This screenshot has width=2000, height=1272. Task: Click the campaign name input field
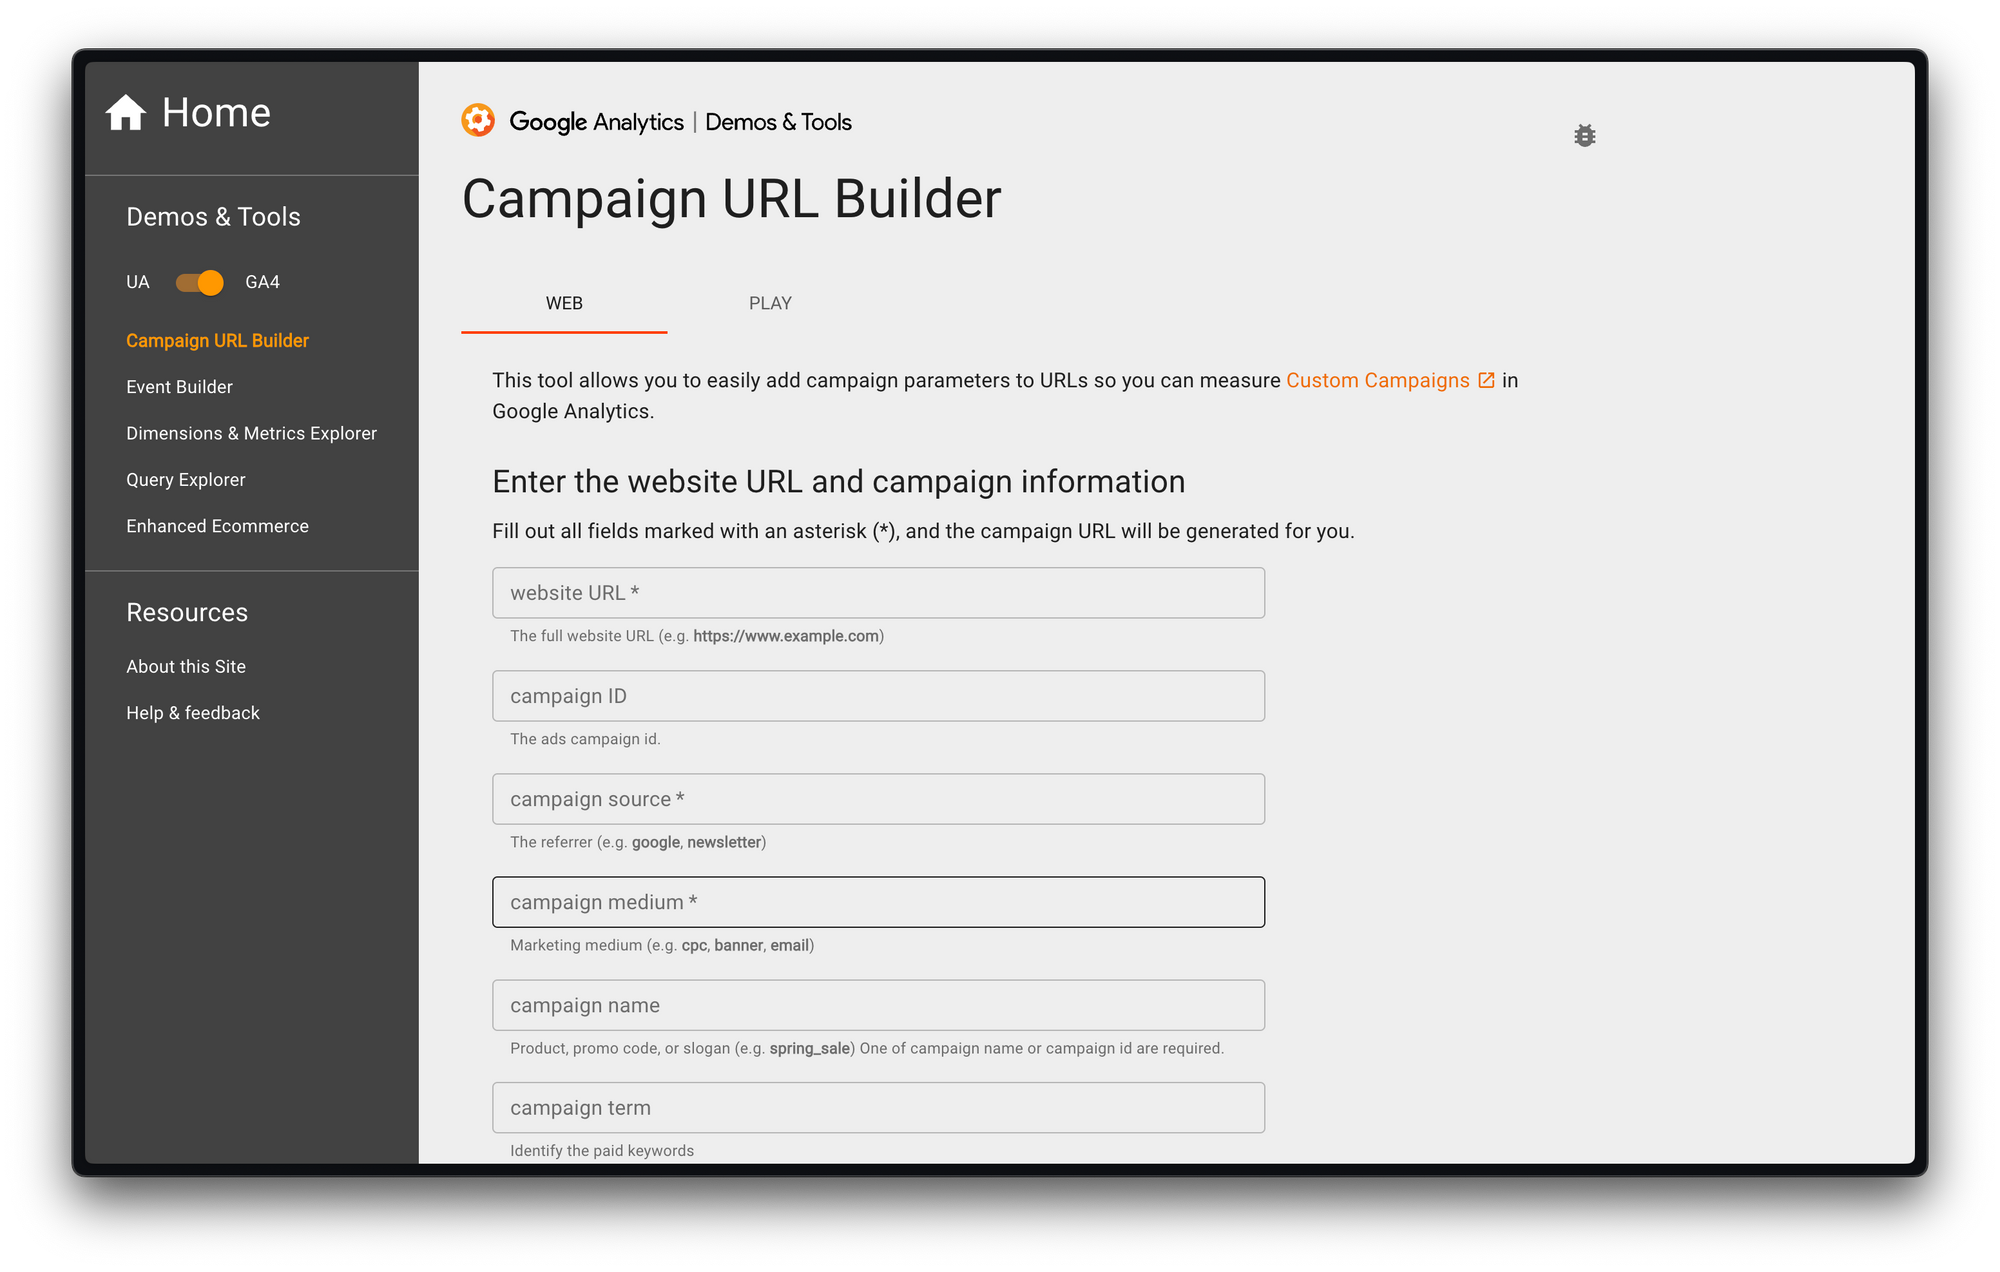tap(878, 1004)
